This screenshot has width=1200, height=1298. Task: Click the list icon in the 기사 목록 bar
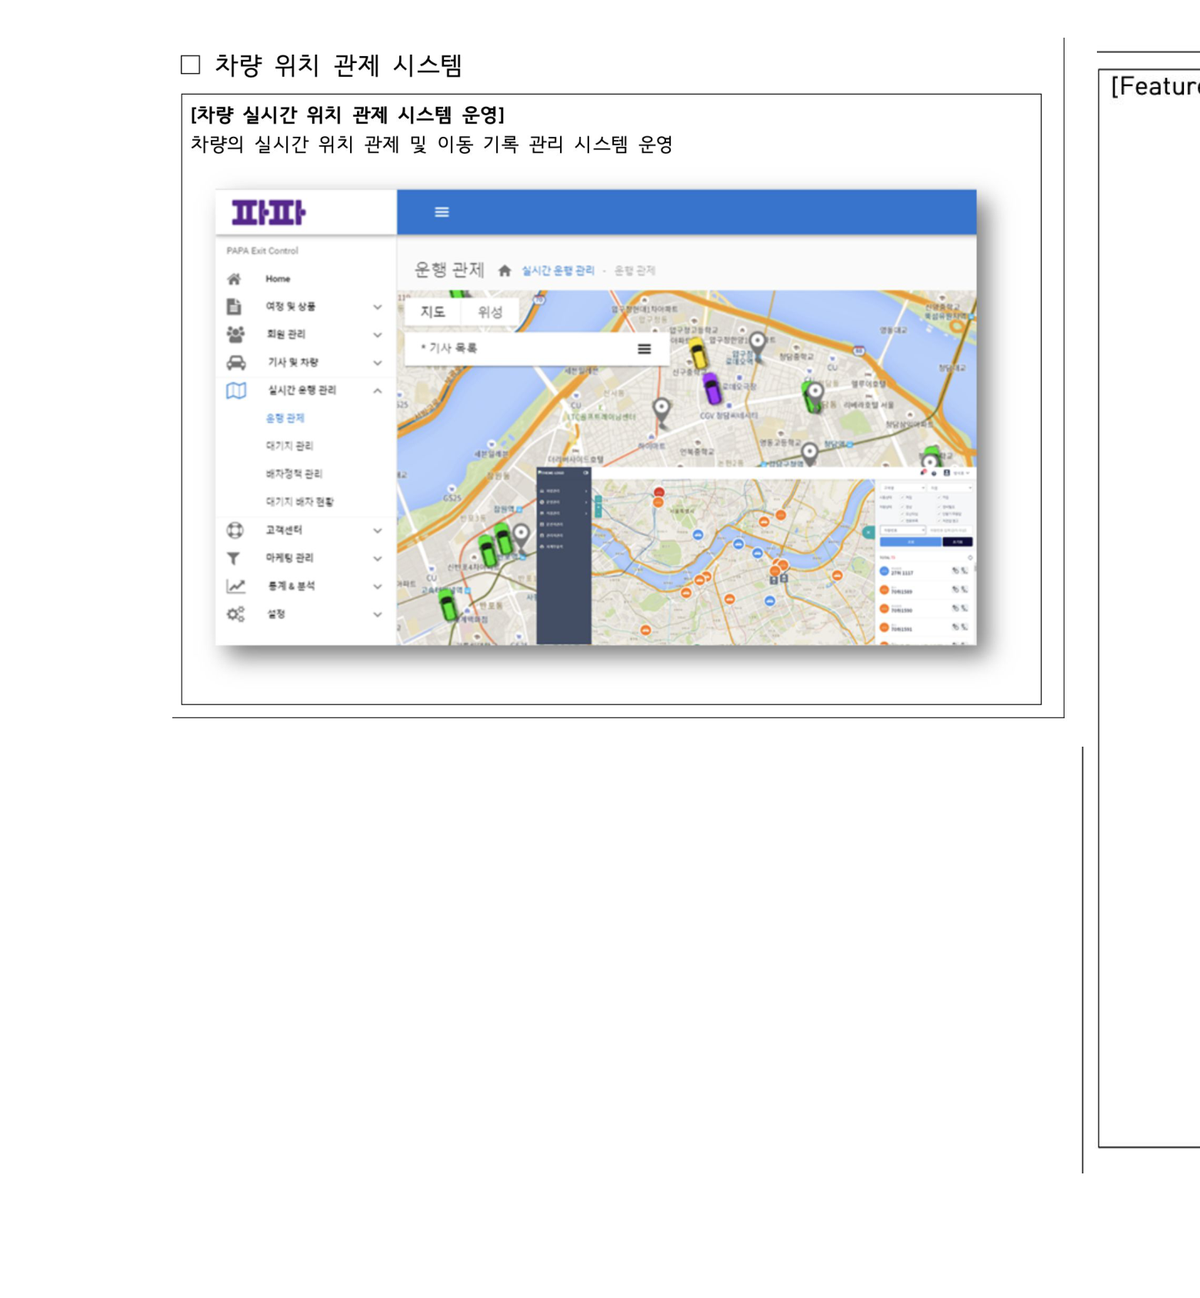pyautogui.click(x=643, y=346)
